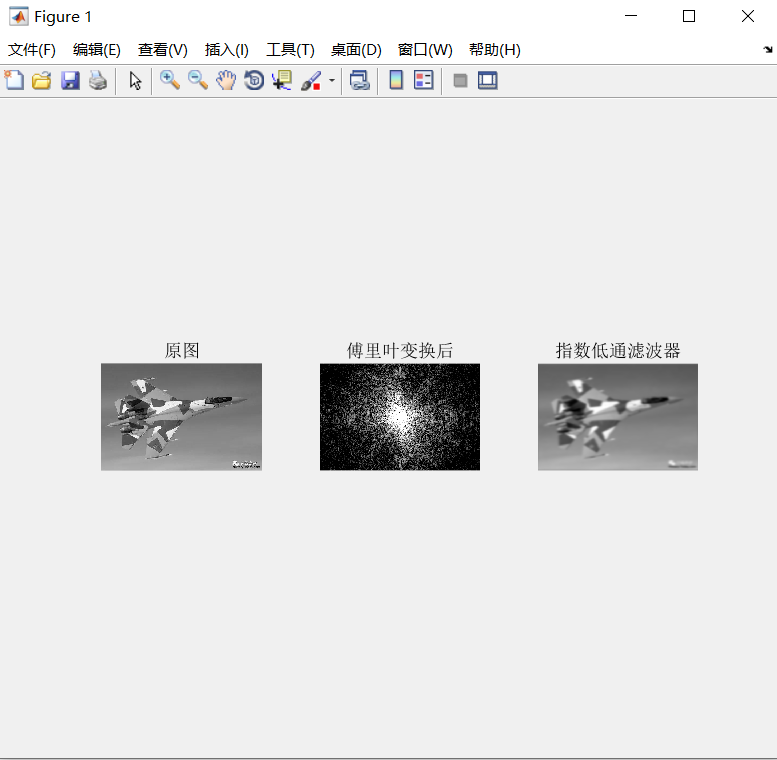
Task: Click the dock figure arrow
Action: (x=768, y=50)
